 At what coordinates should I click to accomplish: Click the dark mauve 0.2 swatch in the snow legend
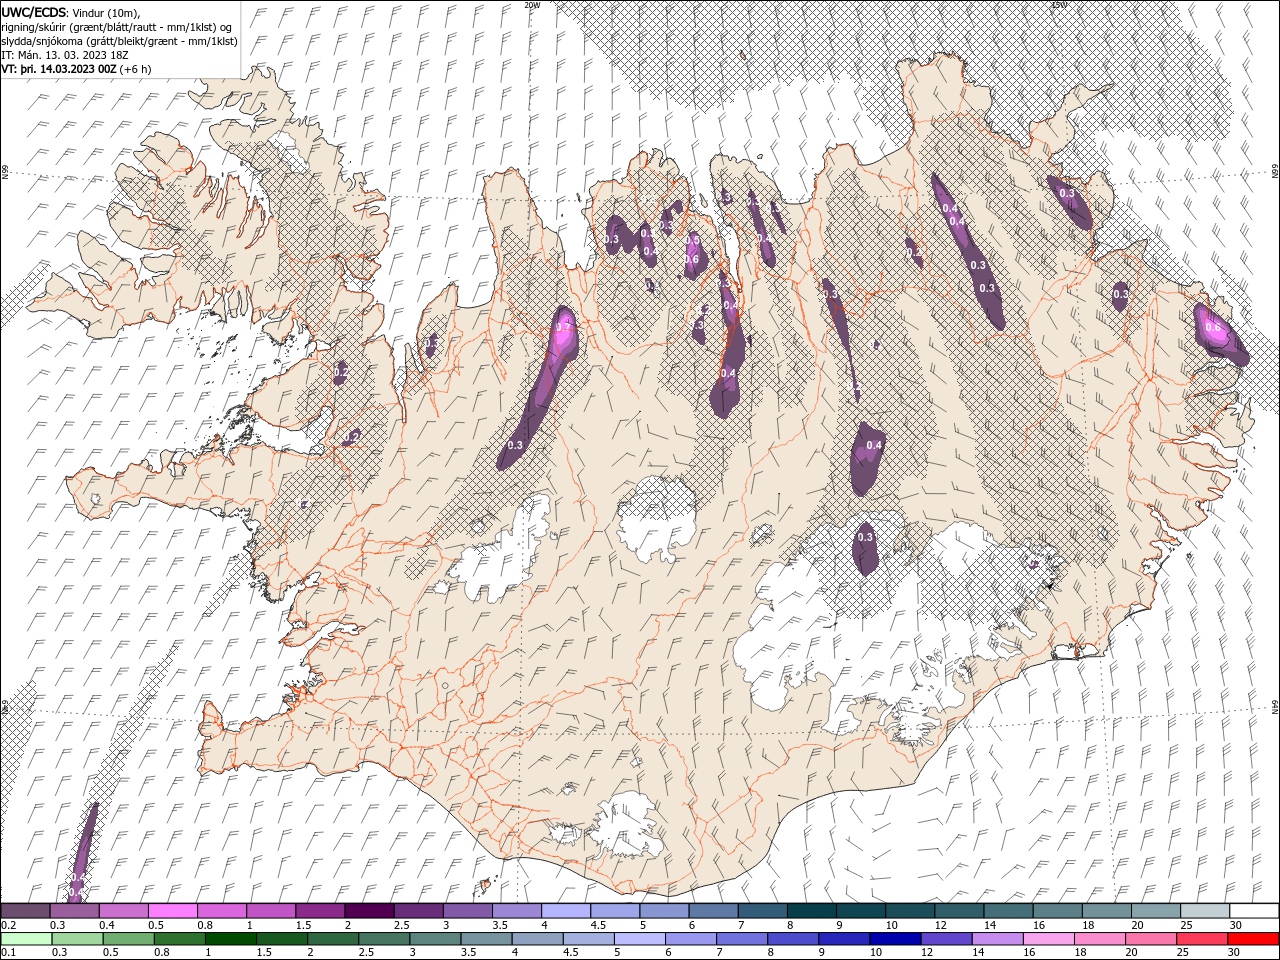coord(25,911)
